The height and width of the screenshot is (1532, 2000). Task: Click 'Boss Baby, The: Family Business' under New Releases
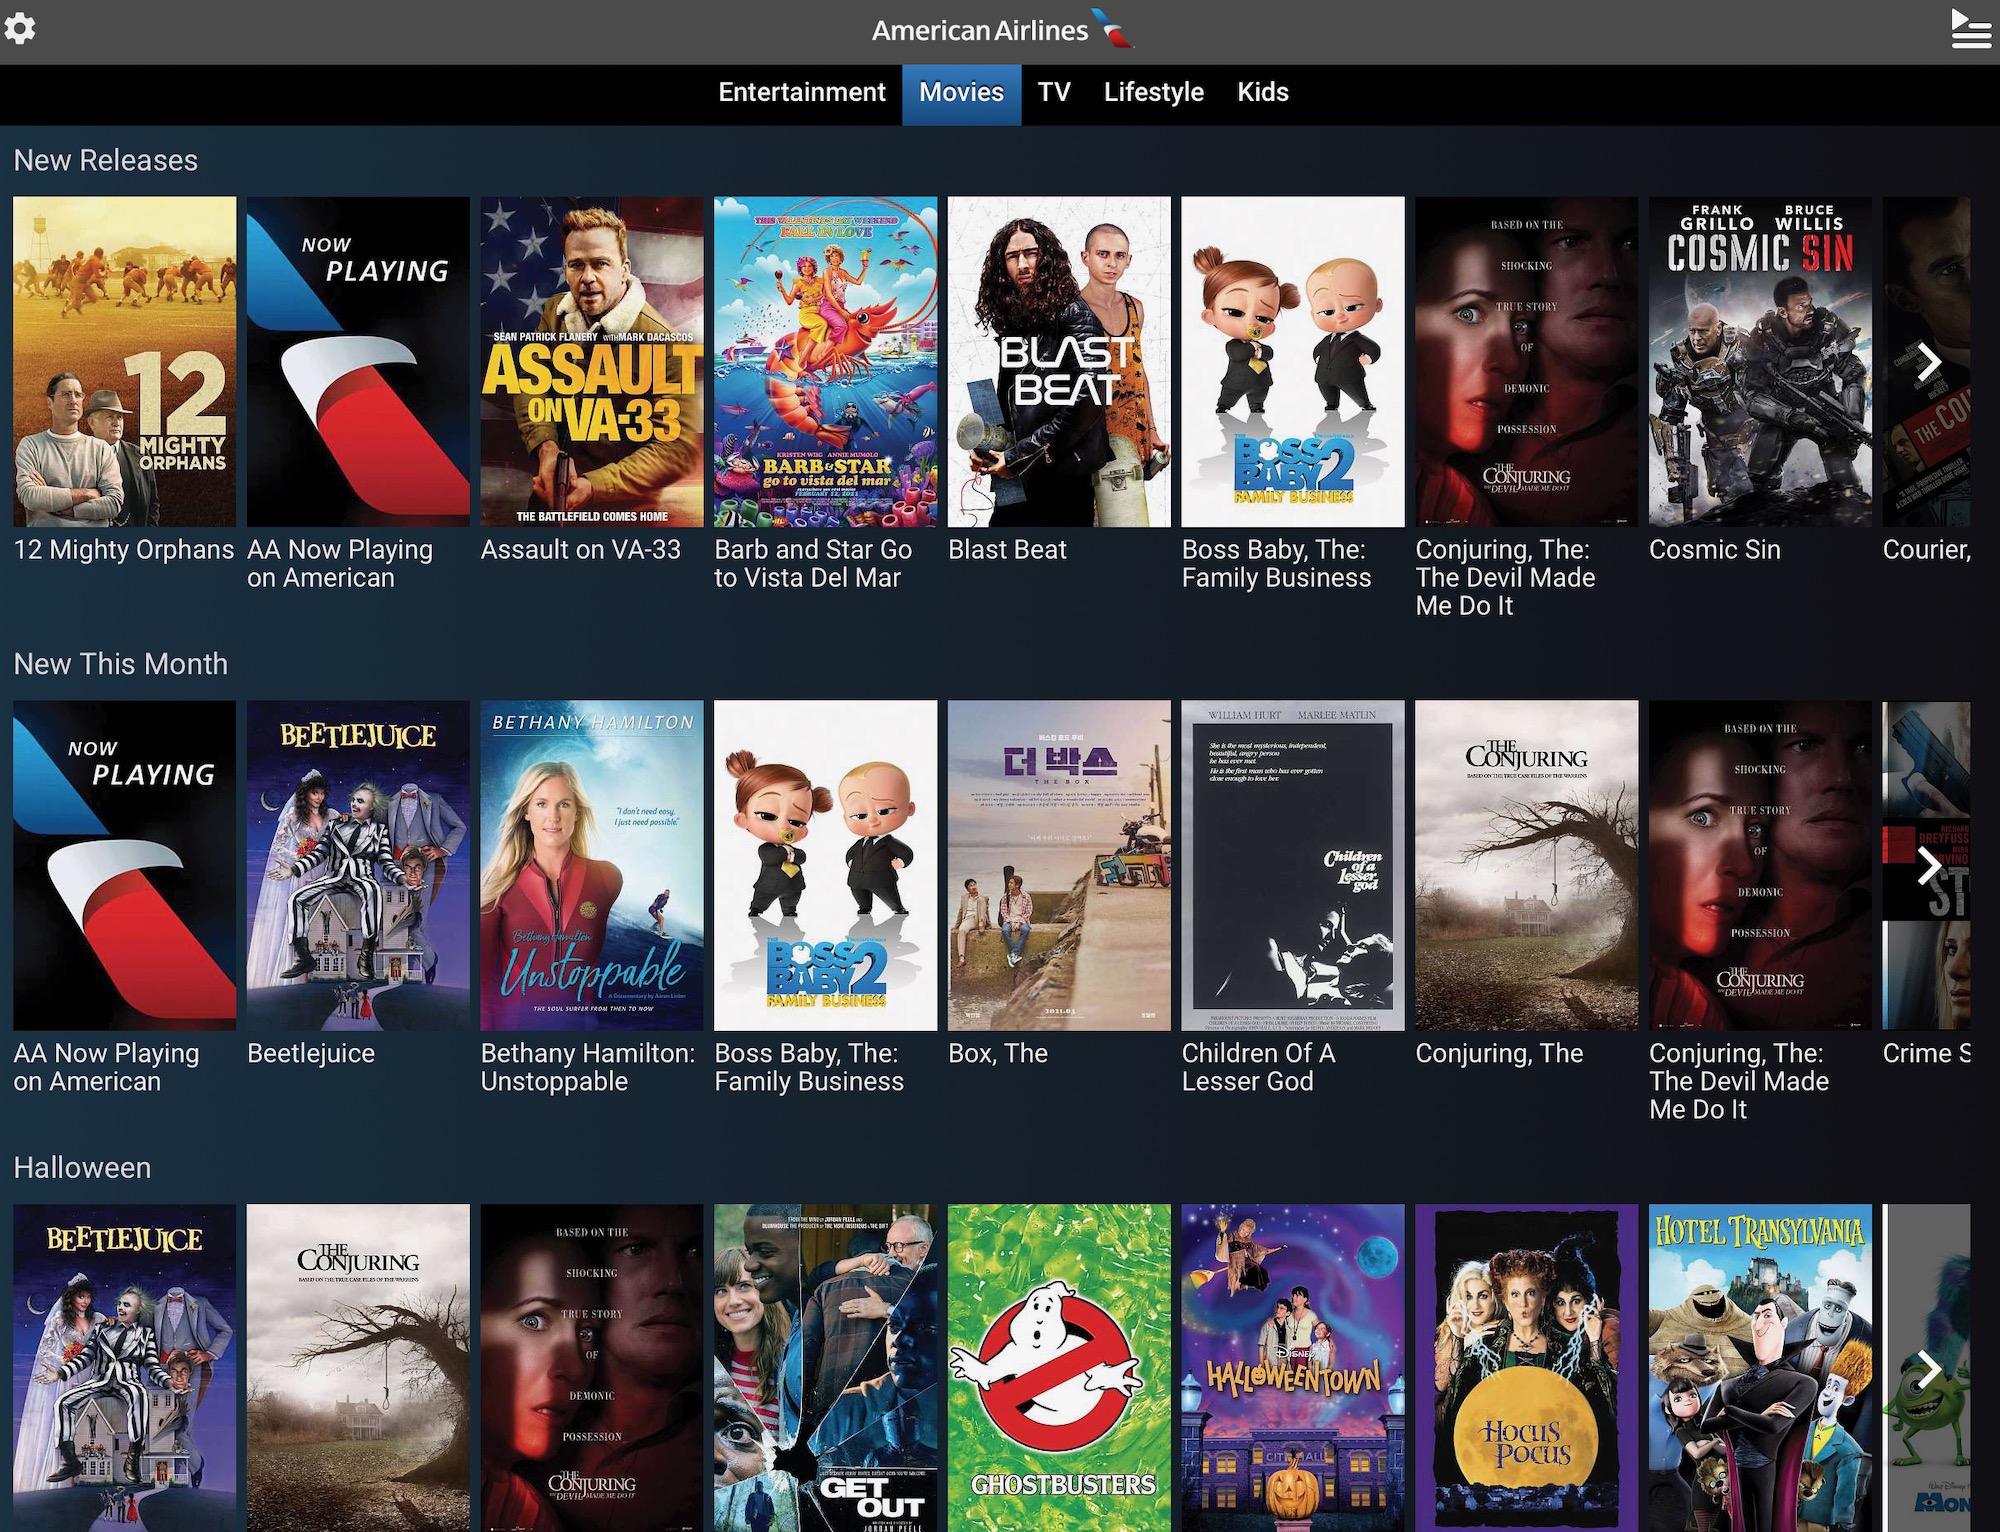[1277, 564]
